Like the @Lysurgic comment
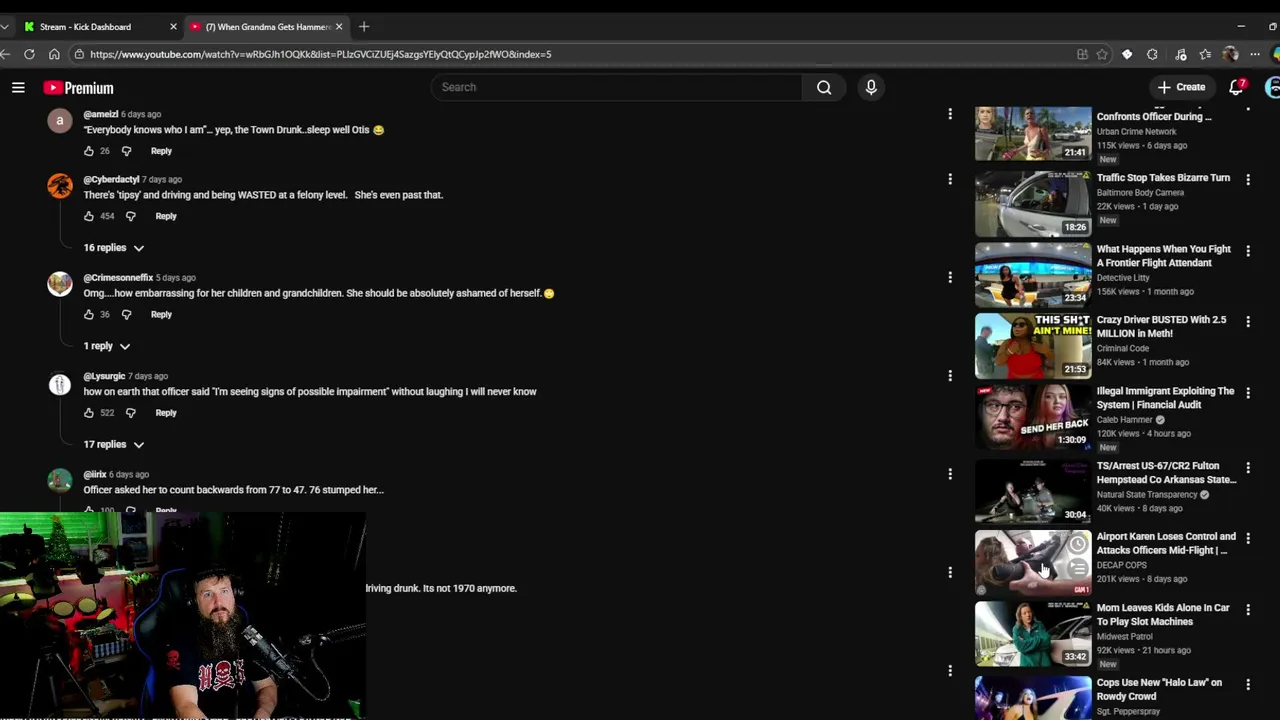 click(89, 412)
